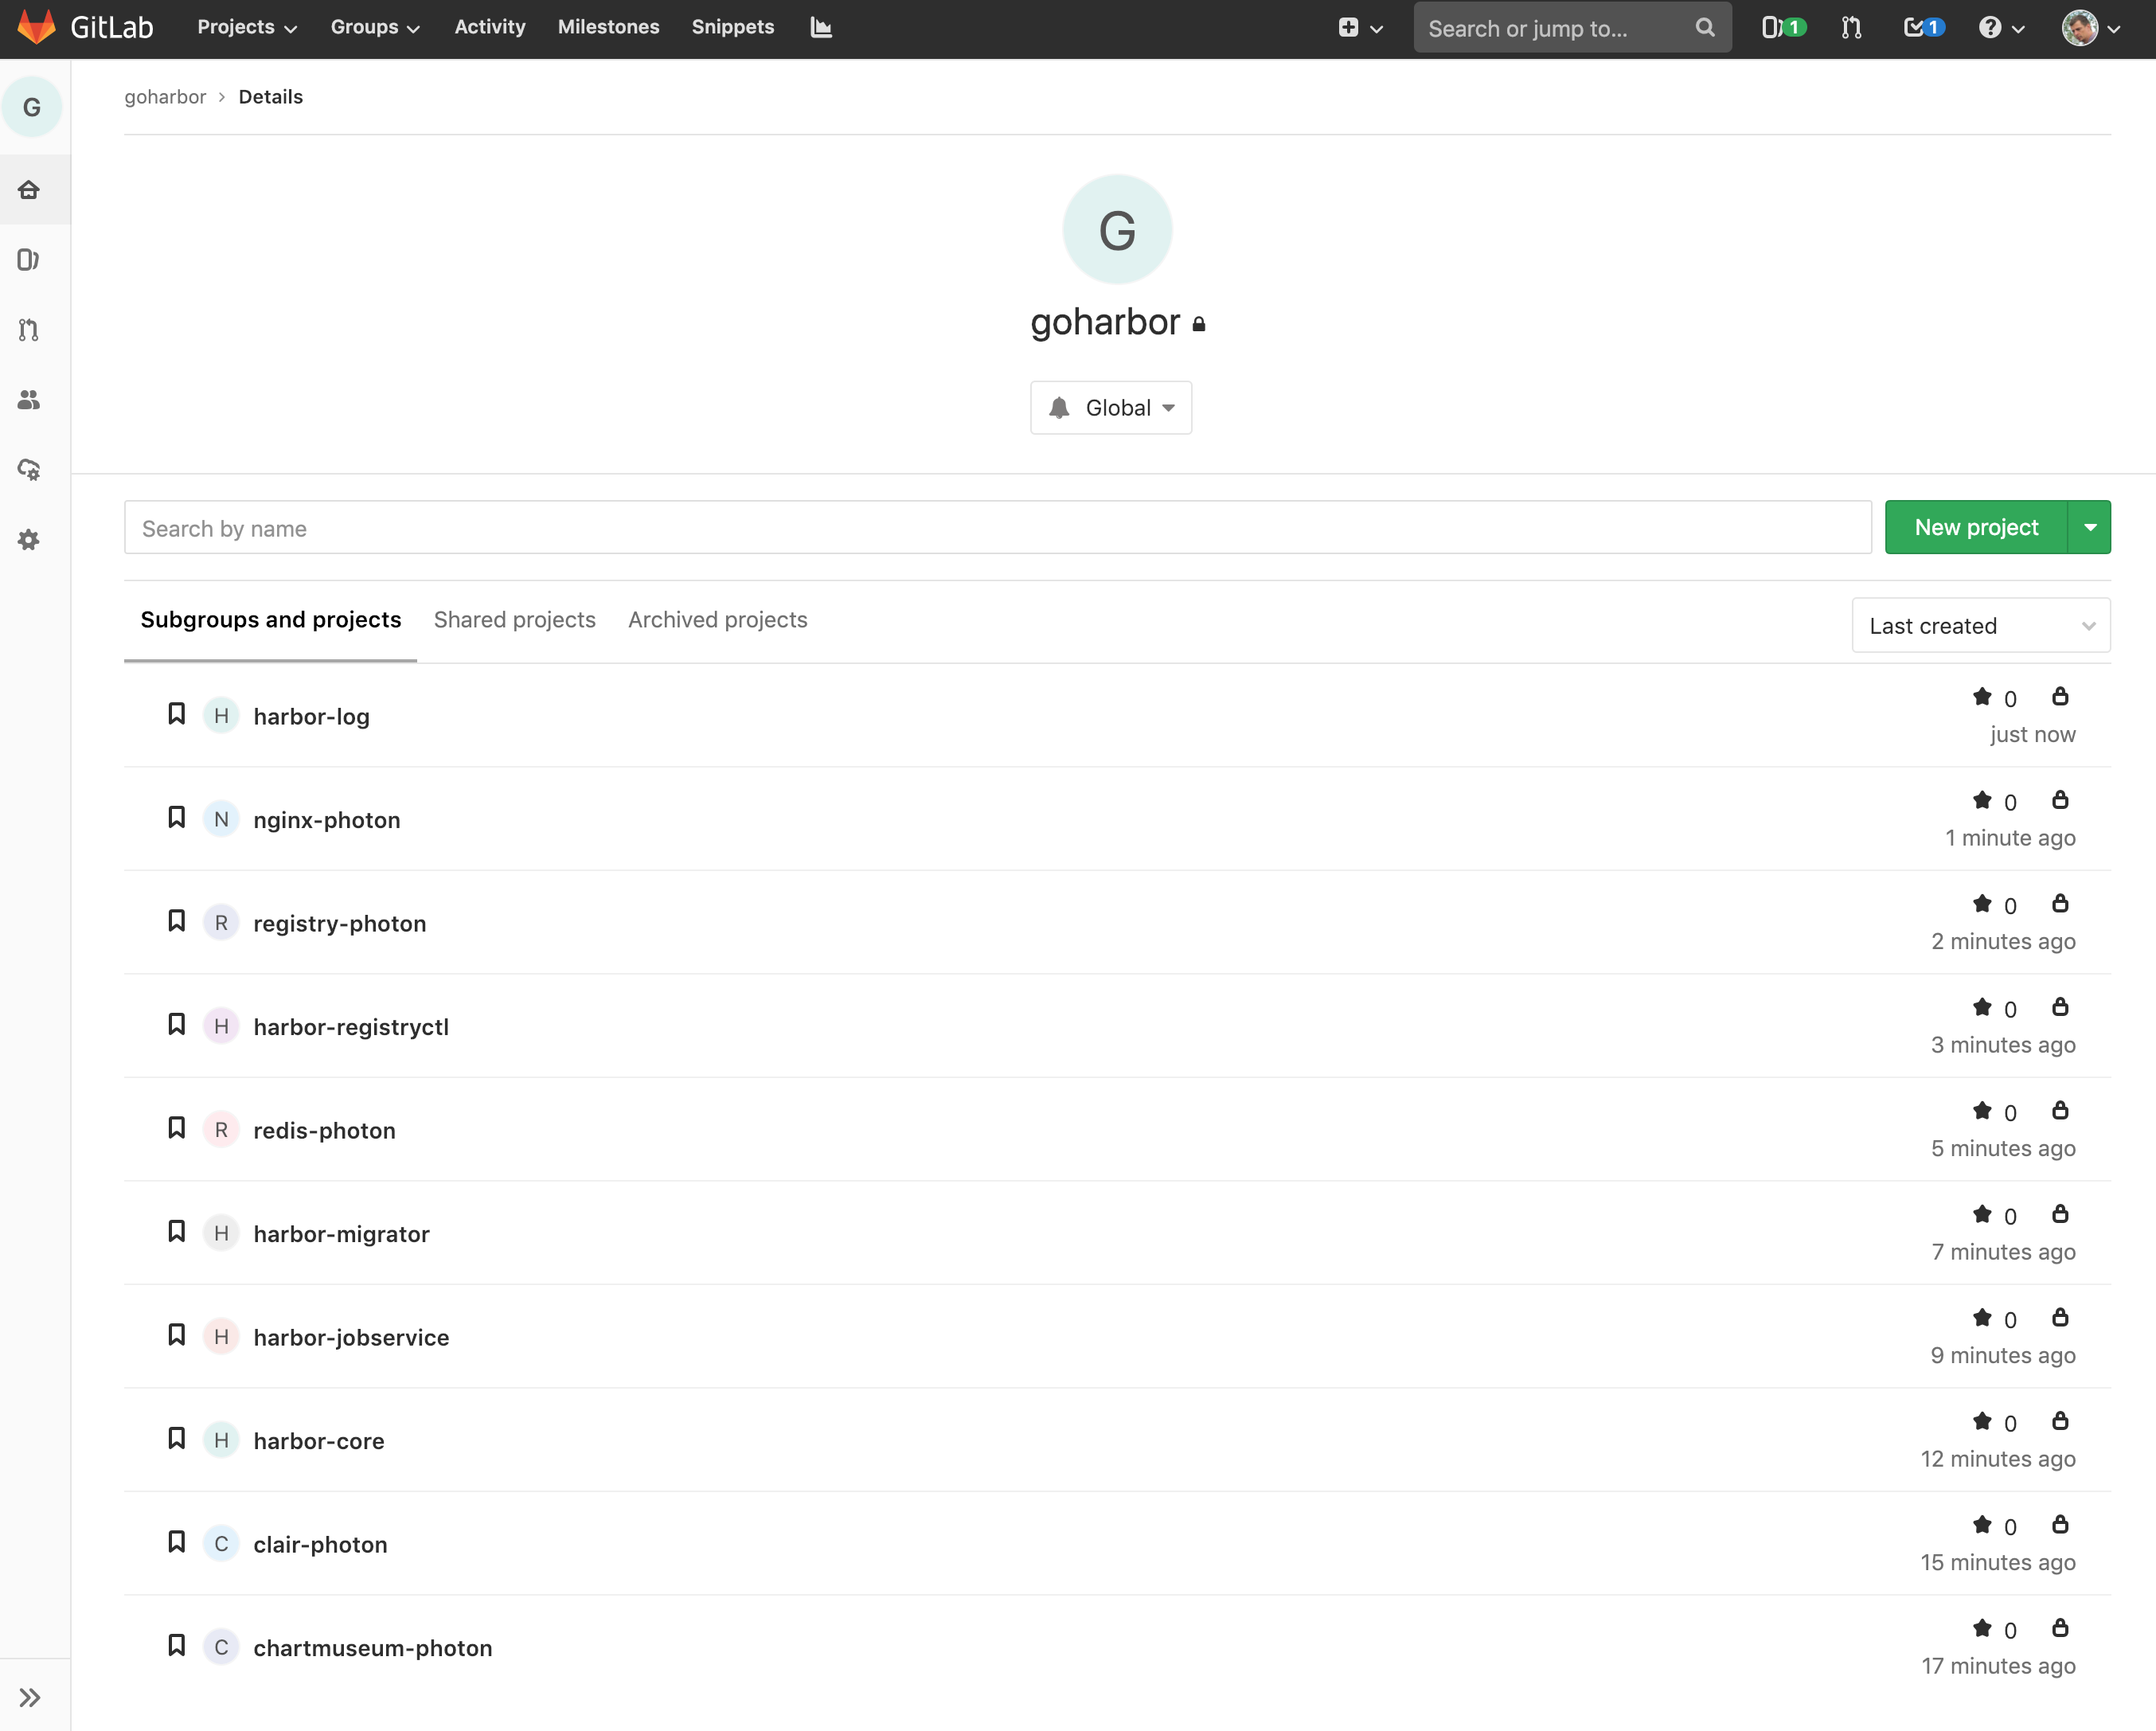The image size is (2156, 1731).
Task: Focus the Search by name field
Action: pos(997,528)
